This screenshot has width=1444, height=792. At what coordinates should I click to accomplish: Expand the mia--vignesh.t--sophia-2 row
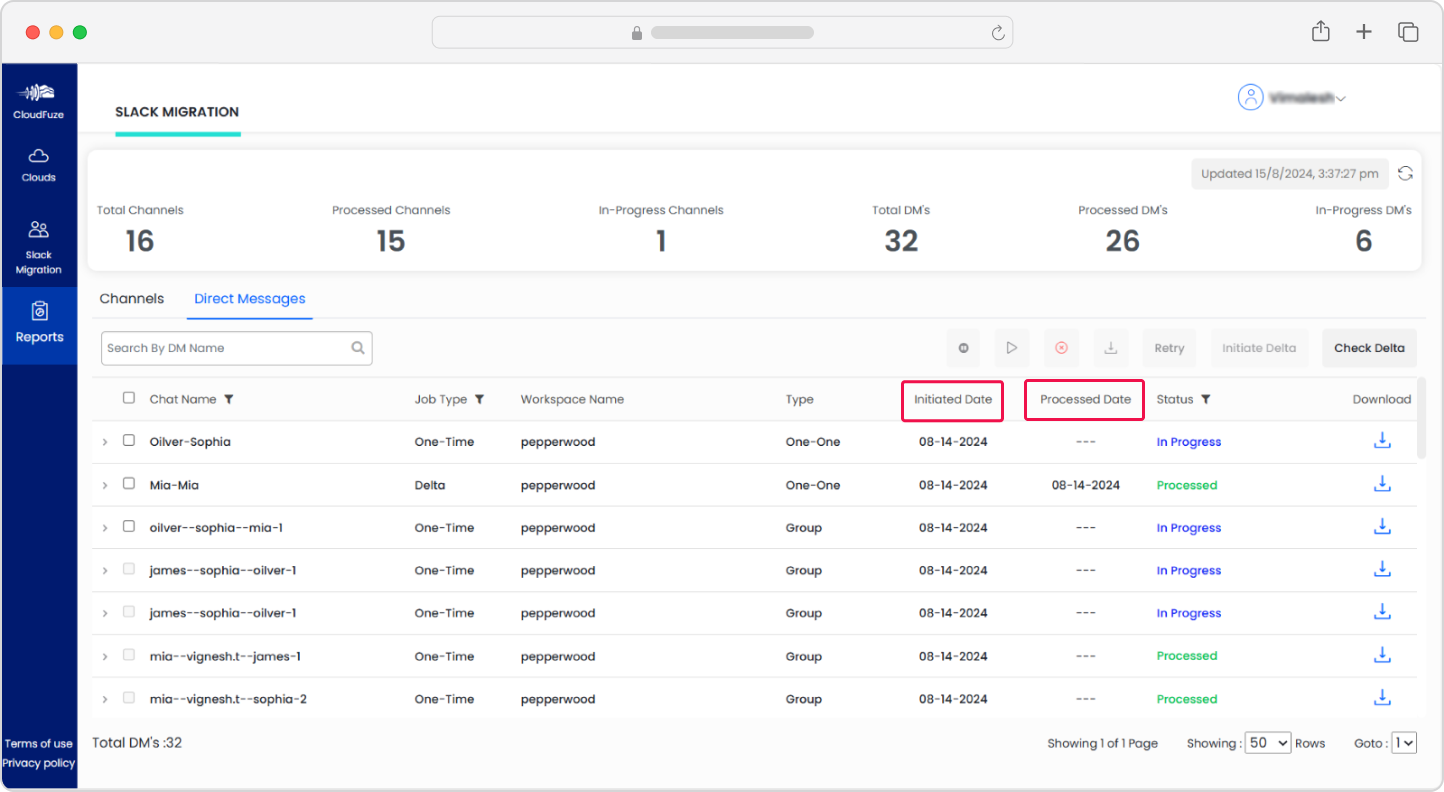pyautogui.click(x=105, y=700)
